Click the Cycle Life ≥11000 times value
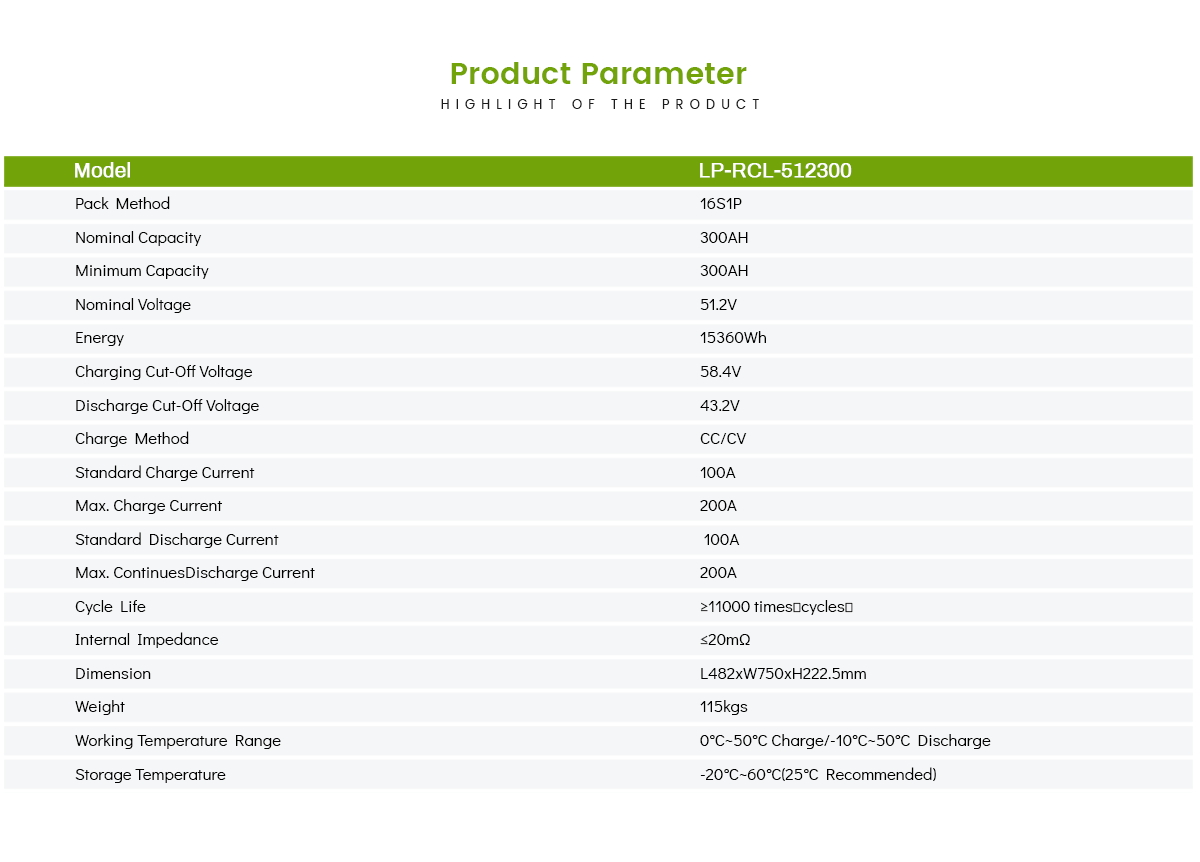Image resolution: width=1200 pixels, height=862 pixels. [776, 607]
